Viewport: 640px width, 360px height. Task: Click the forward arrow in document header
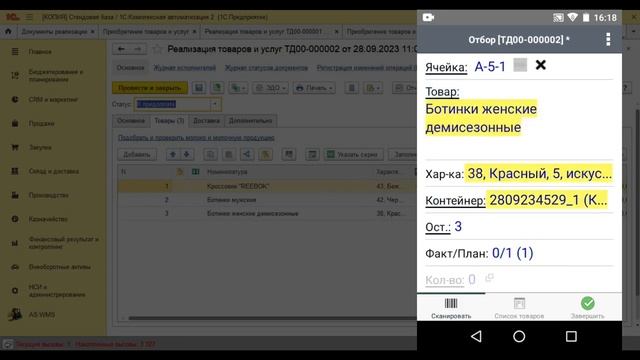point(138,49)
